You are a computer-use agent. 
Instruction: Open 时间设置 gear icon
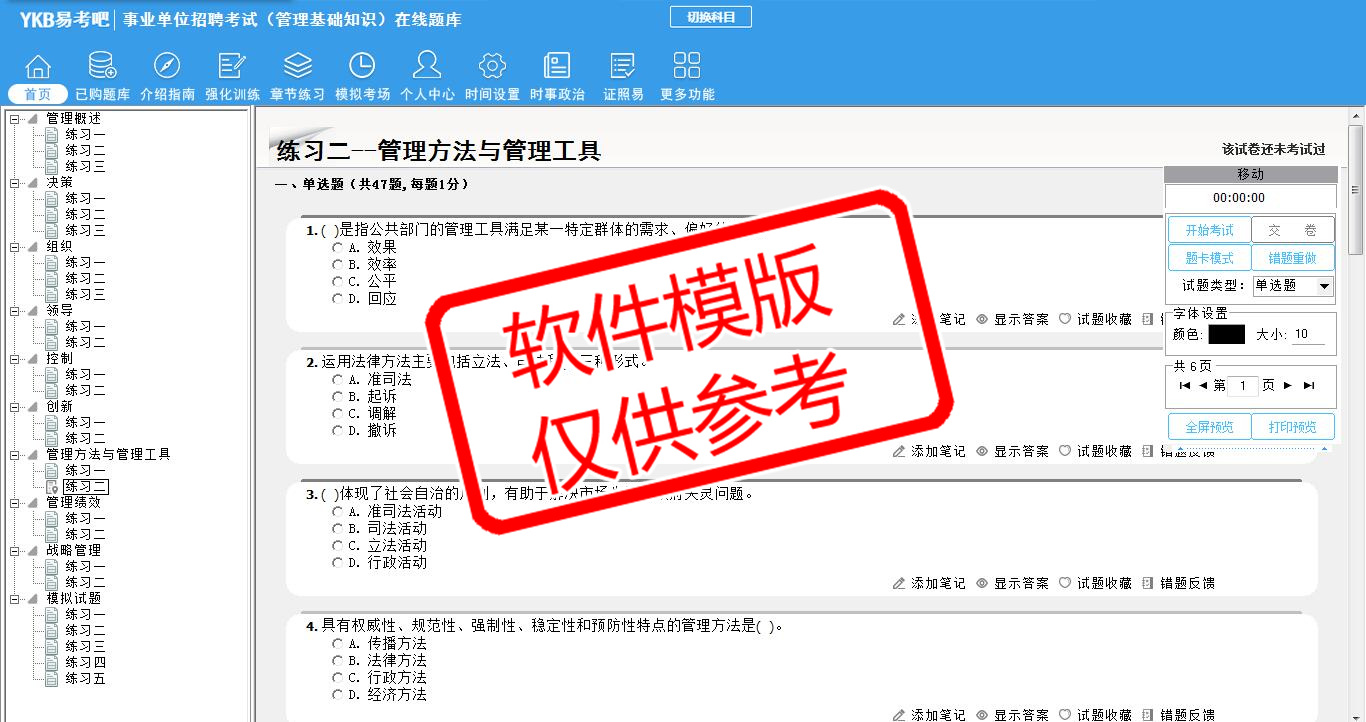pyautogui.click(x=492, y=67)
